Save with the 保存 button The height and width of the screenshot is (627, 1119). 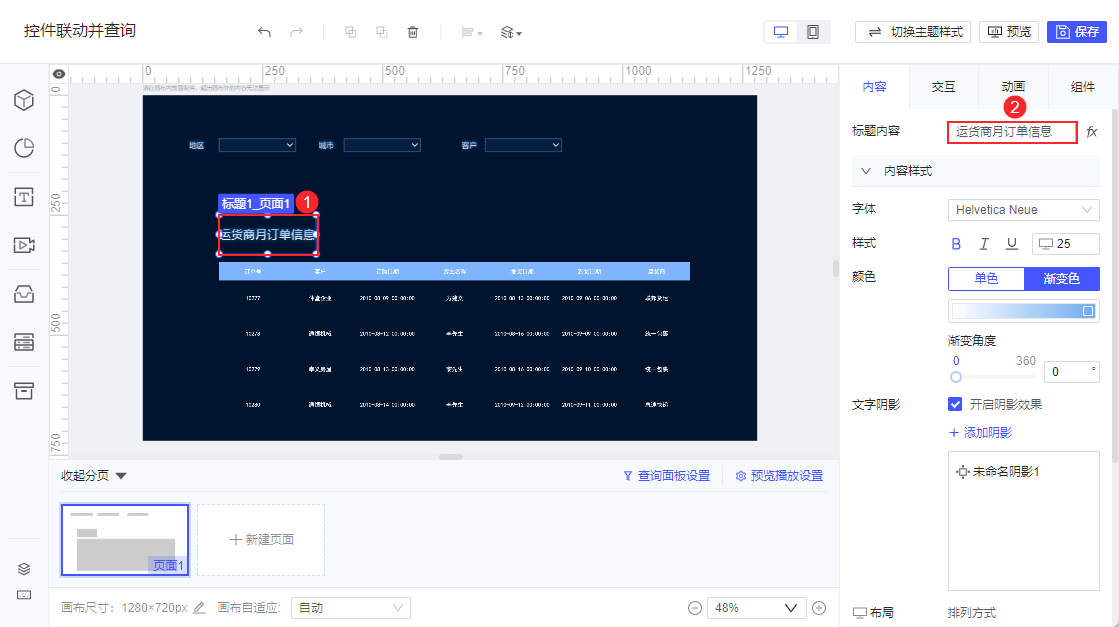1077,32
